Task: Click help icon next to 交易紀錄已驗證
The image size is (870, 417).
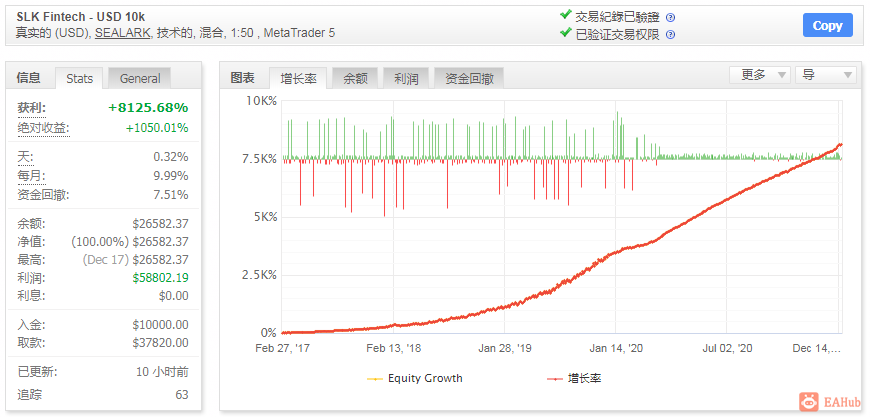Action: 670,17
